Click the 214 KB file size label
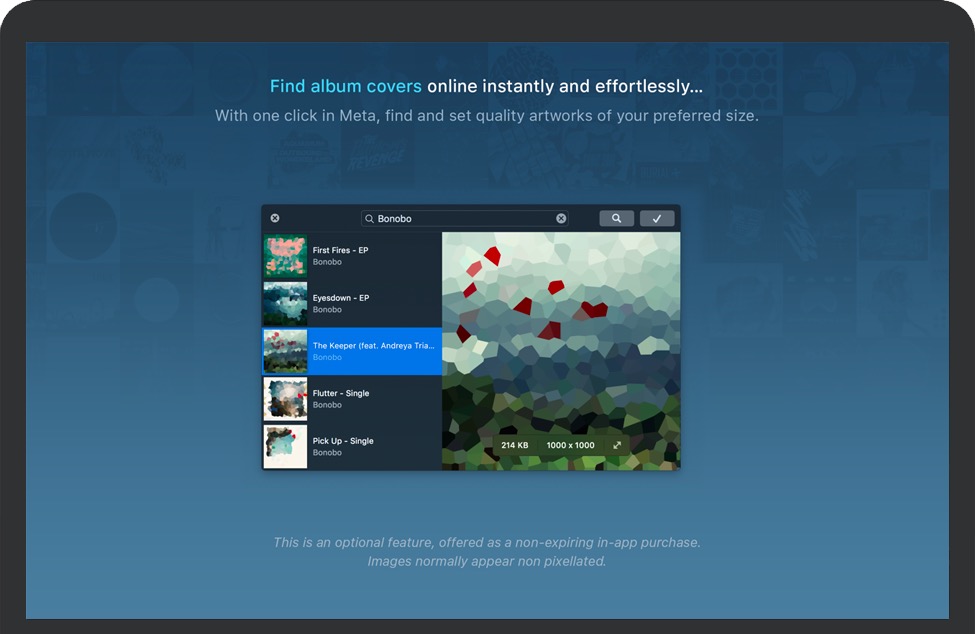This screenshot has height=634, width=975. (x=515, y=445)
